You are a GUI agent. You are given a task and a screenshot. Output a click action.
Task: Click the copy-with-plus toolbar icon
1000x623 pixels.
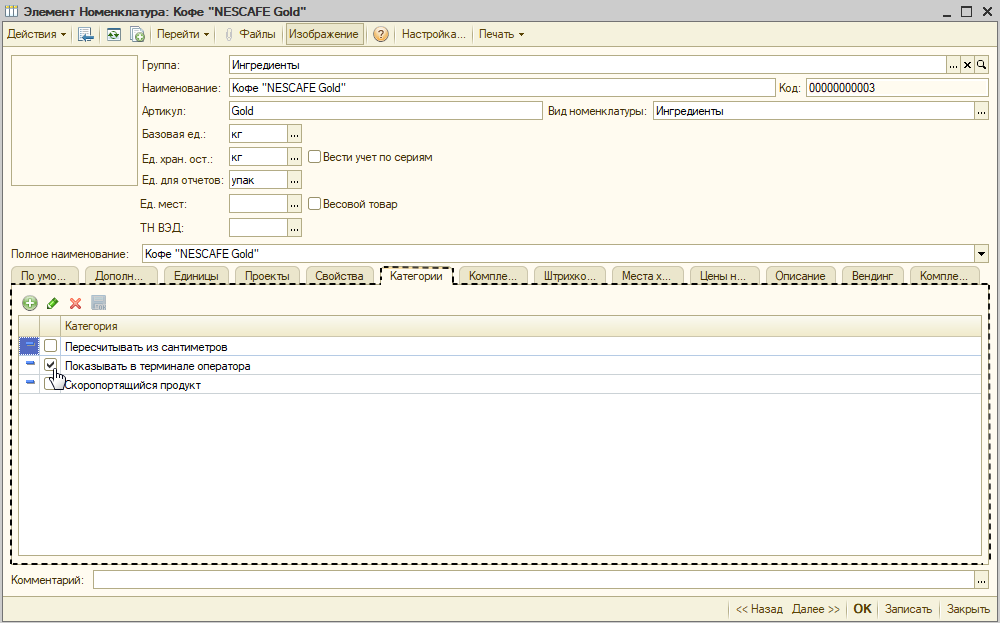click(137, 34)
